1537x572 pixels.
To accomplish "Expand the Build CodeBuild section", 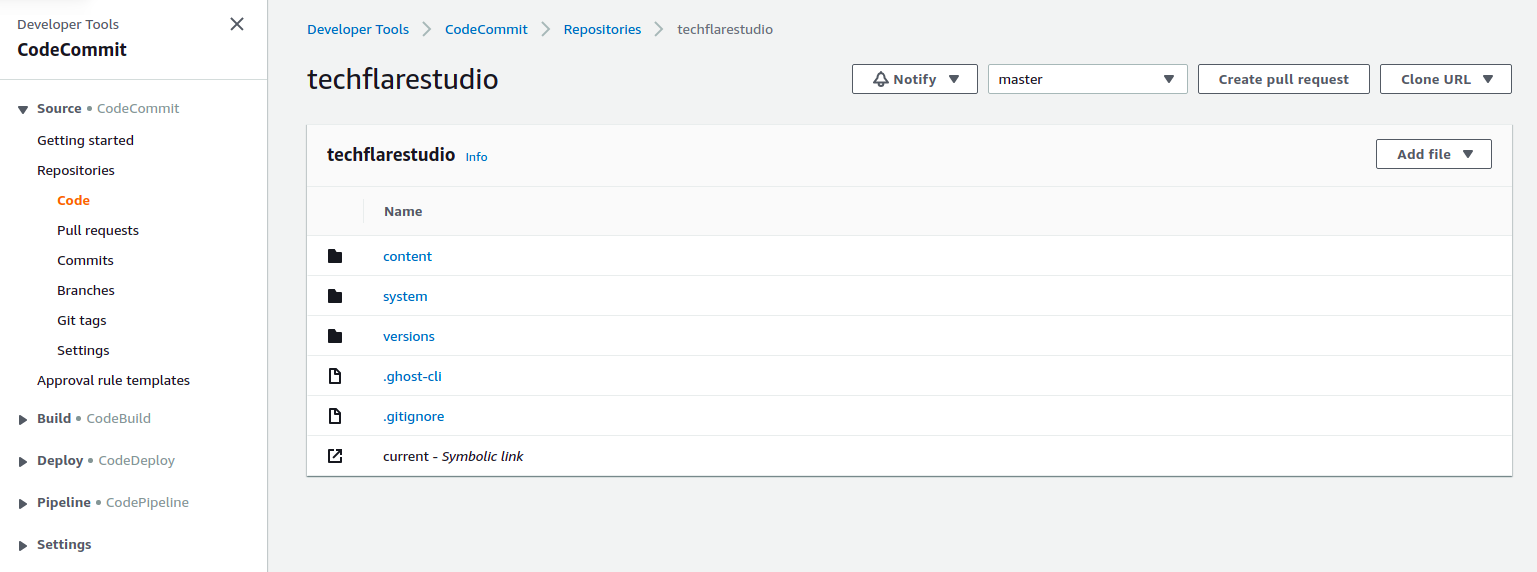I will click(23, 419).
